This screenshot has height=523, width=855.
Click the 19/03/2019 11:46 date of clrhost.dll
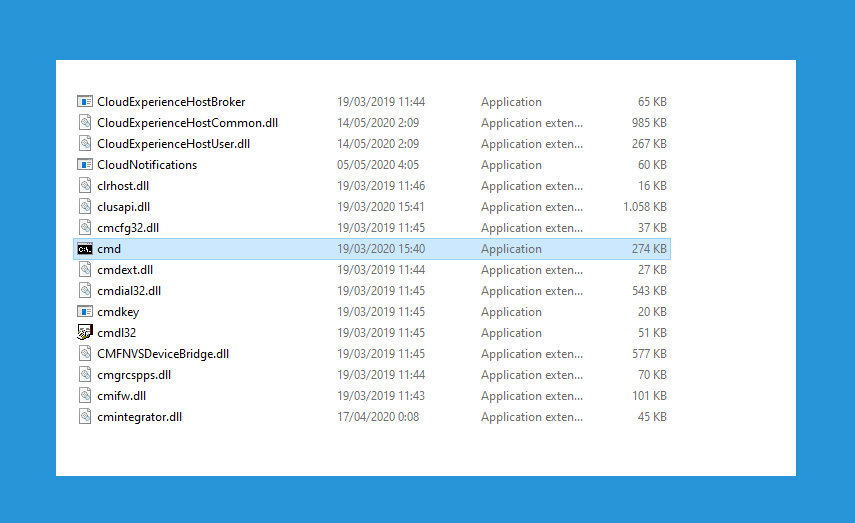click(x=381, y=186)
